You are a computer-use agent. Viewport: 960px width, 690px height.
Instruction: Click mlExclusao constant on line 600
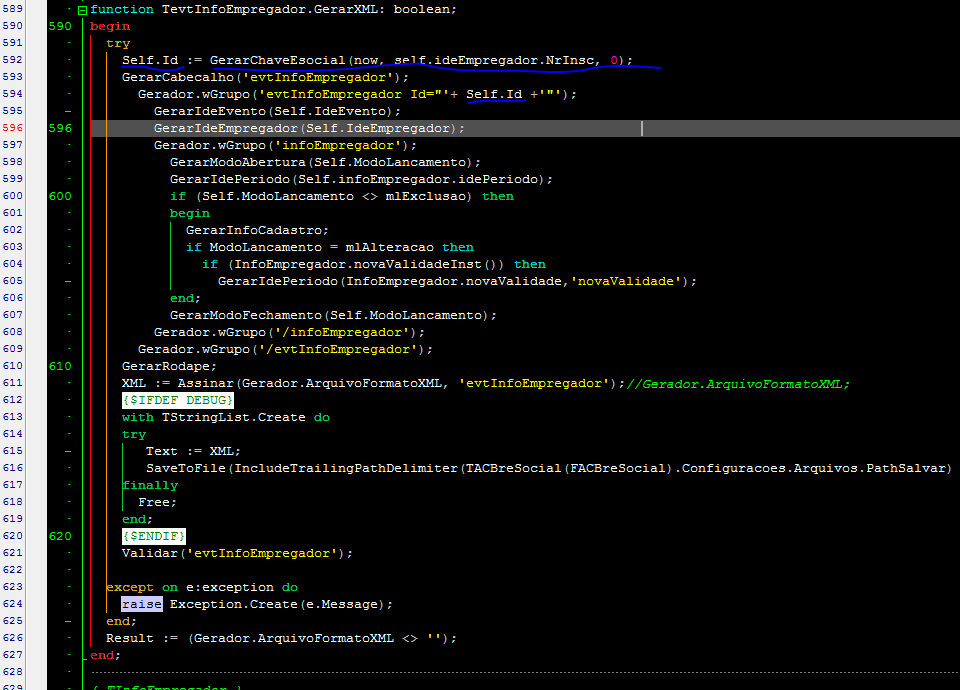click(426, 197)
